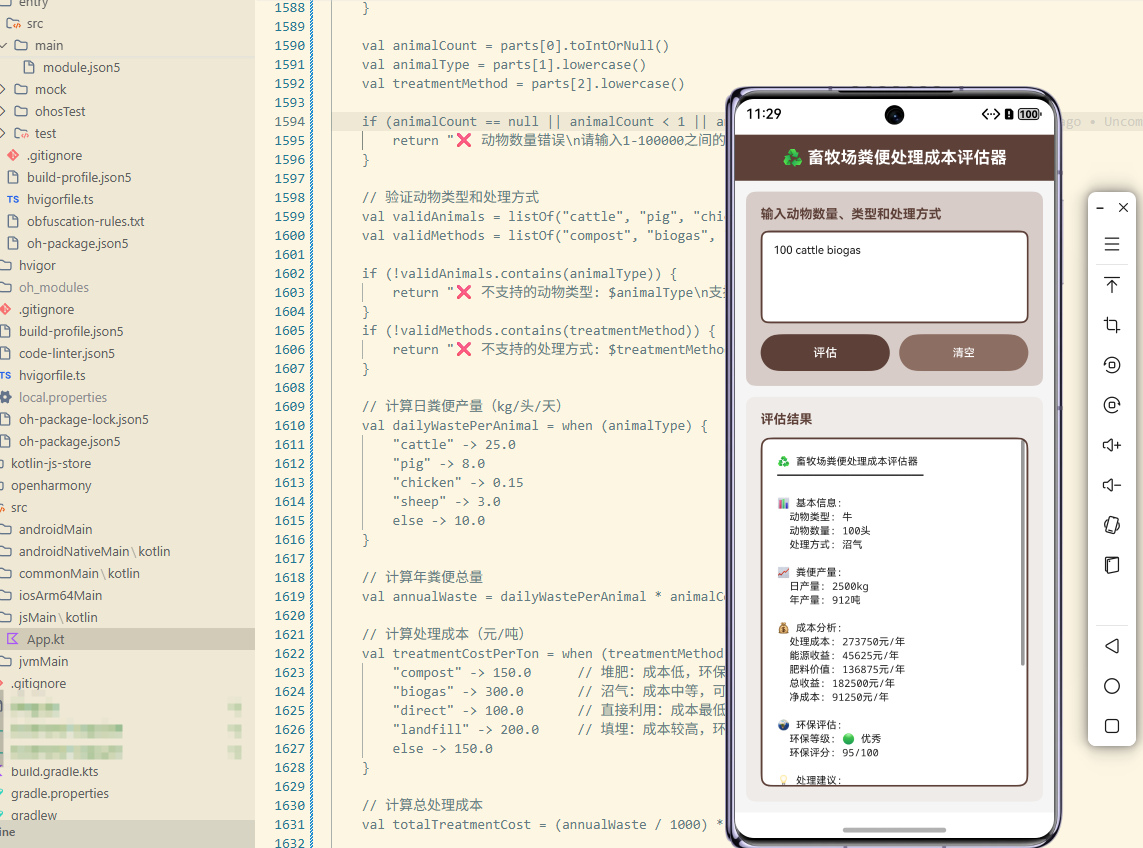Click the 评估结果 heading
1143x848 pixels.
coord(787,419)
